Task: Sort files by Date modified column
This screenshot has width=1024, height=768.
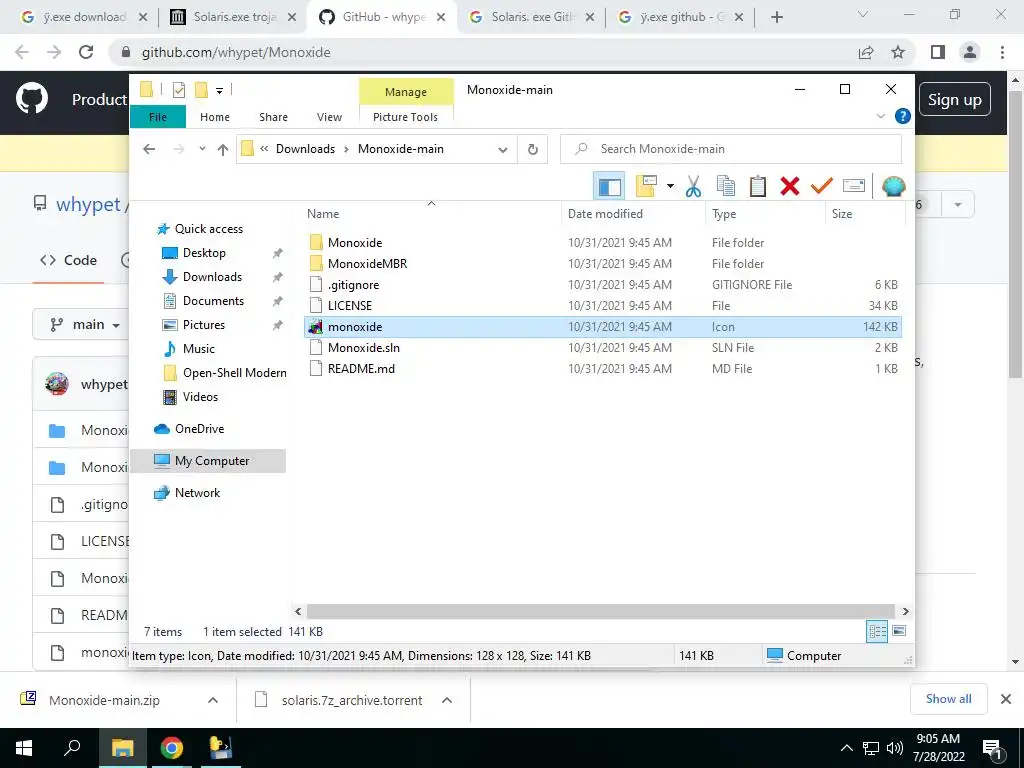Action: tap(633, 214)
